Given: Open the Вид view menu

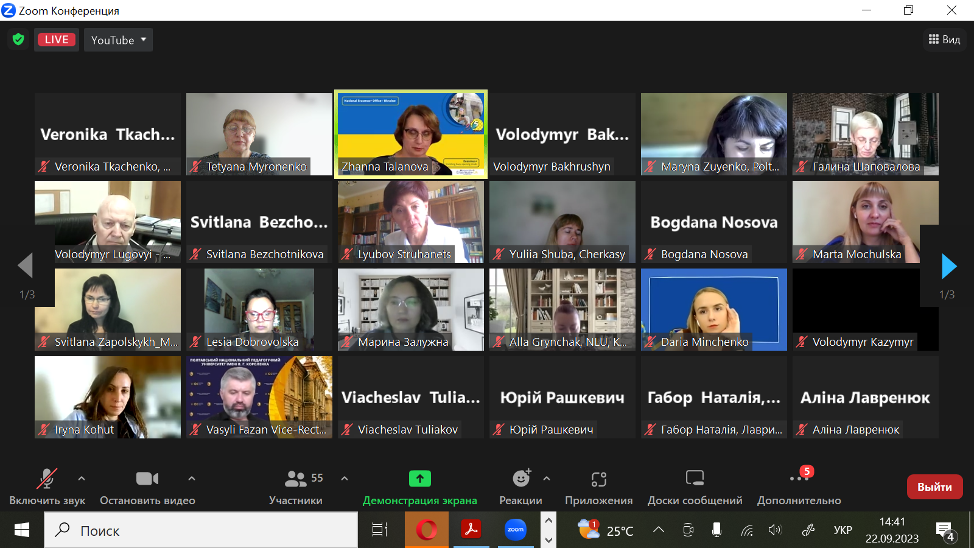Looking at the screenshot, I should click(943, 40).
